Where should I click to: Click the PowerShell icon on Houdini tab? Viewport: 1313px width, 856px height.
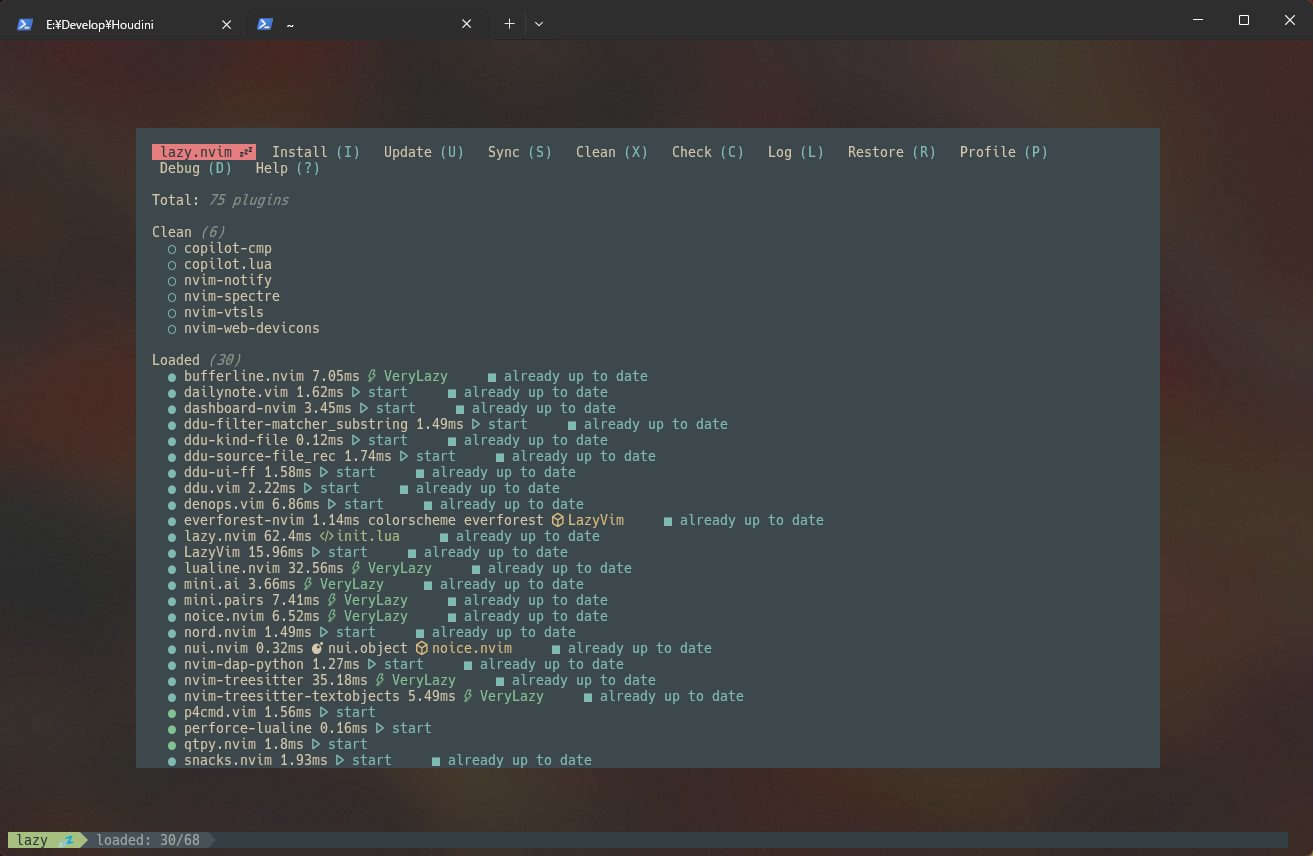(25, 24)
